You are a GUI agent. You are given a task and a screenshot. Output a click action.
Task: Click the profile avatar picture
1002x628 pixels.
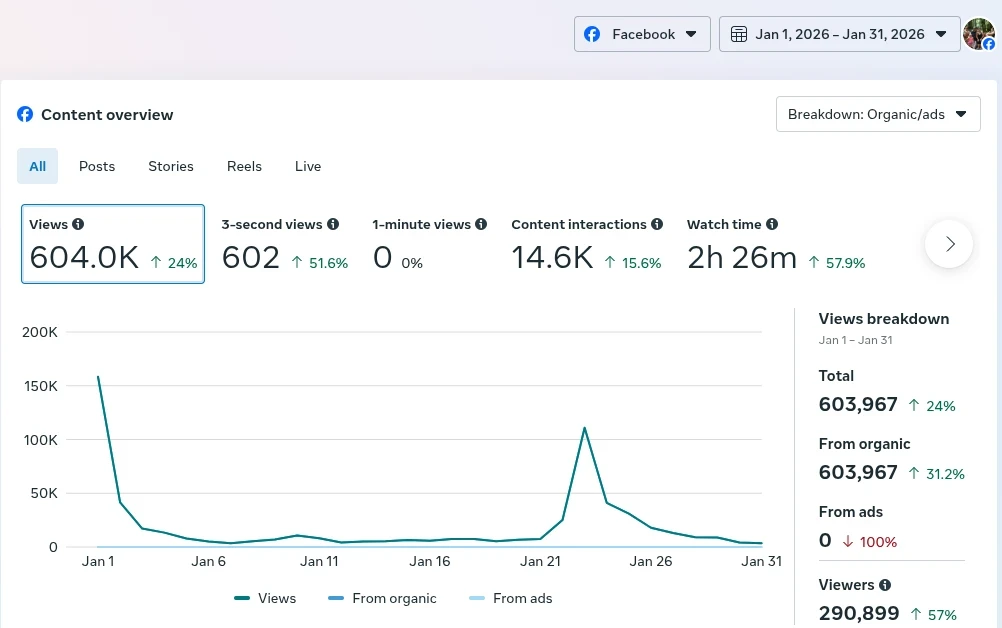pyautogui.click(x=978, y=34)
